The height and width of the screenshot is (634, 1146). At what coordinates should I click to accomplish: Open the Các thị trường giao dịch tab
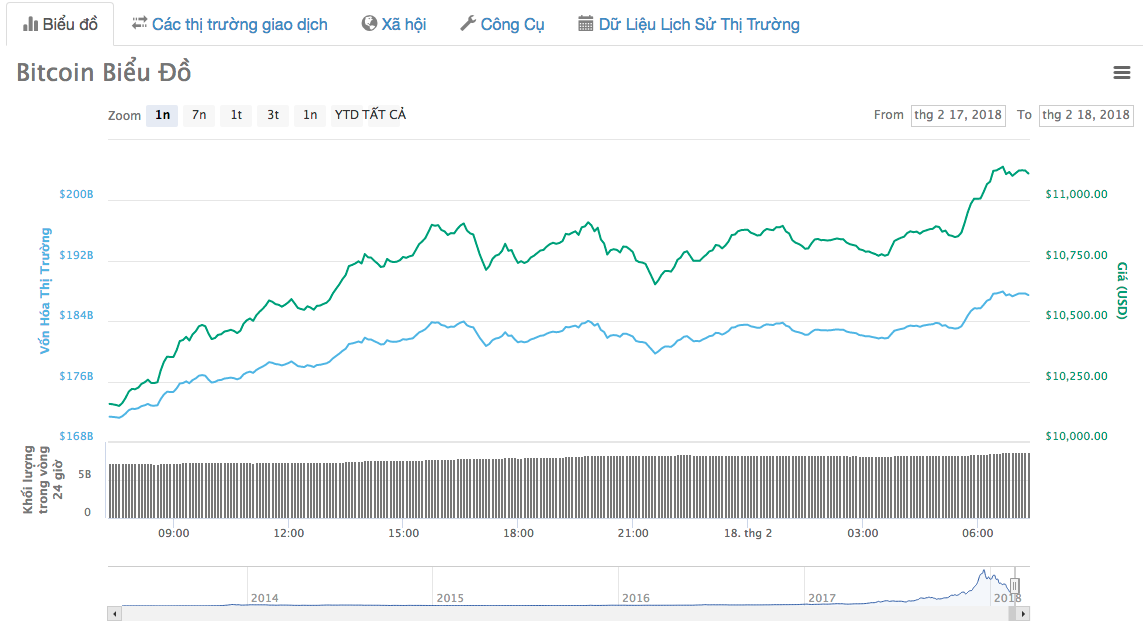[229, 24]
